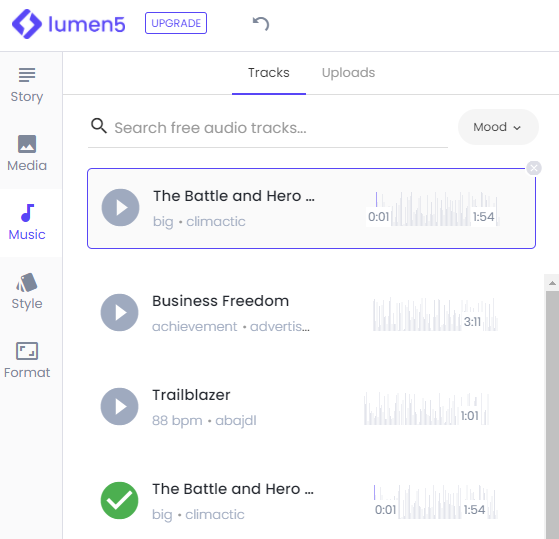Play the selected Battle and Hero track

click(x=120, y=207)
